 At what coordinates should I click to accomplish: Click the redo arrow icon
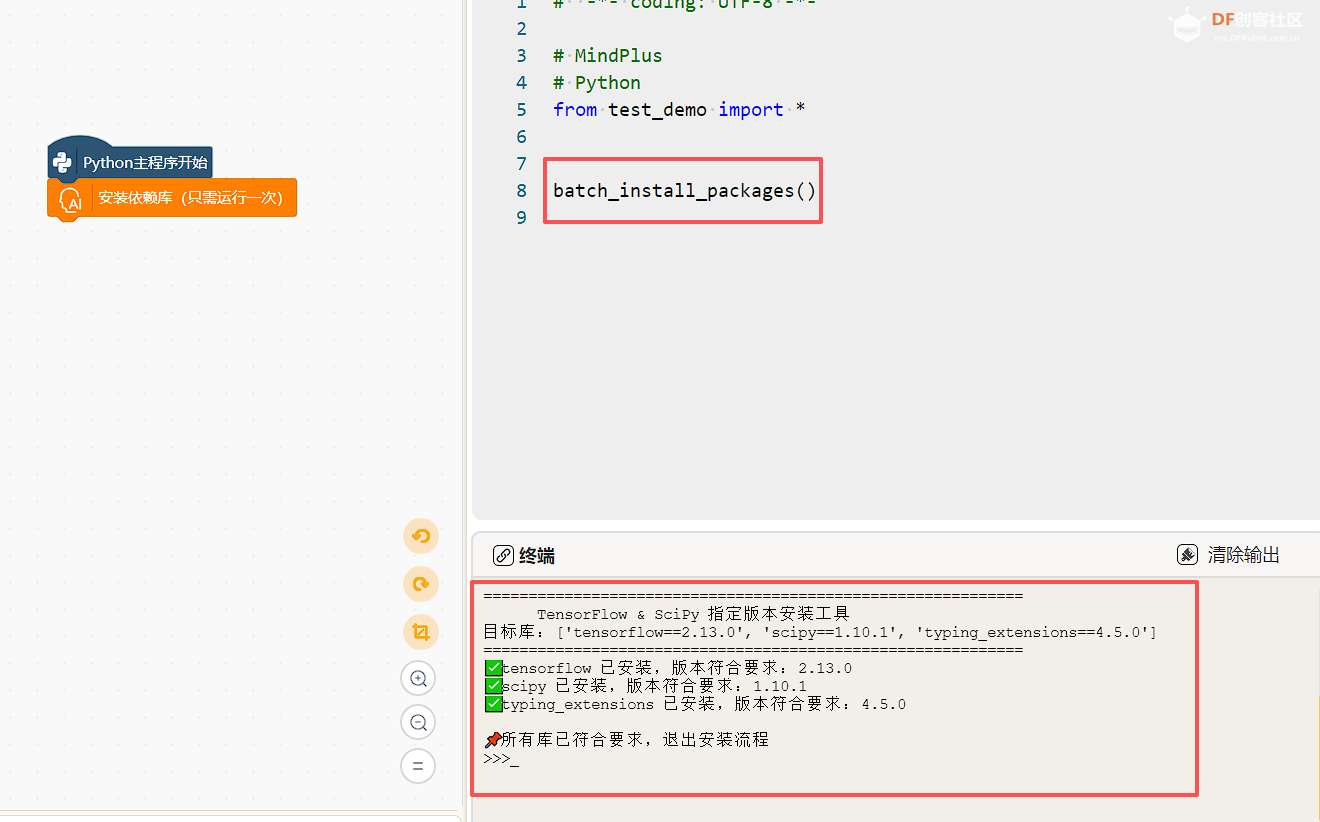420,584
